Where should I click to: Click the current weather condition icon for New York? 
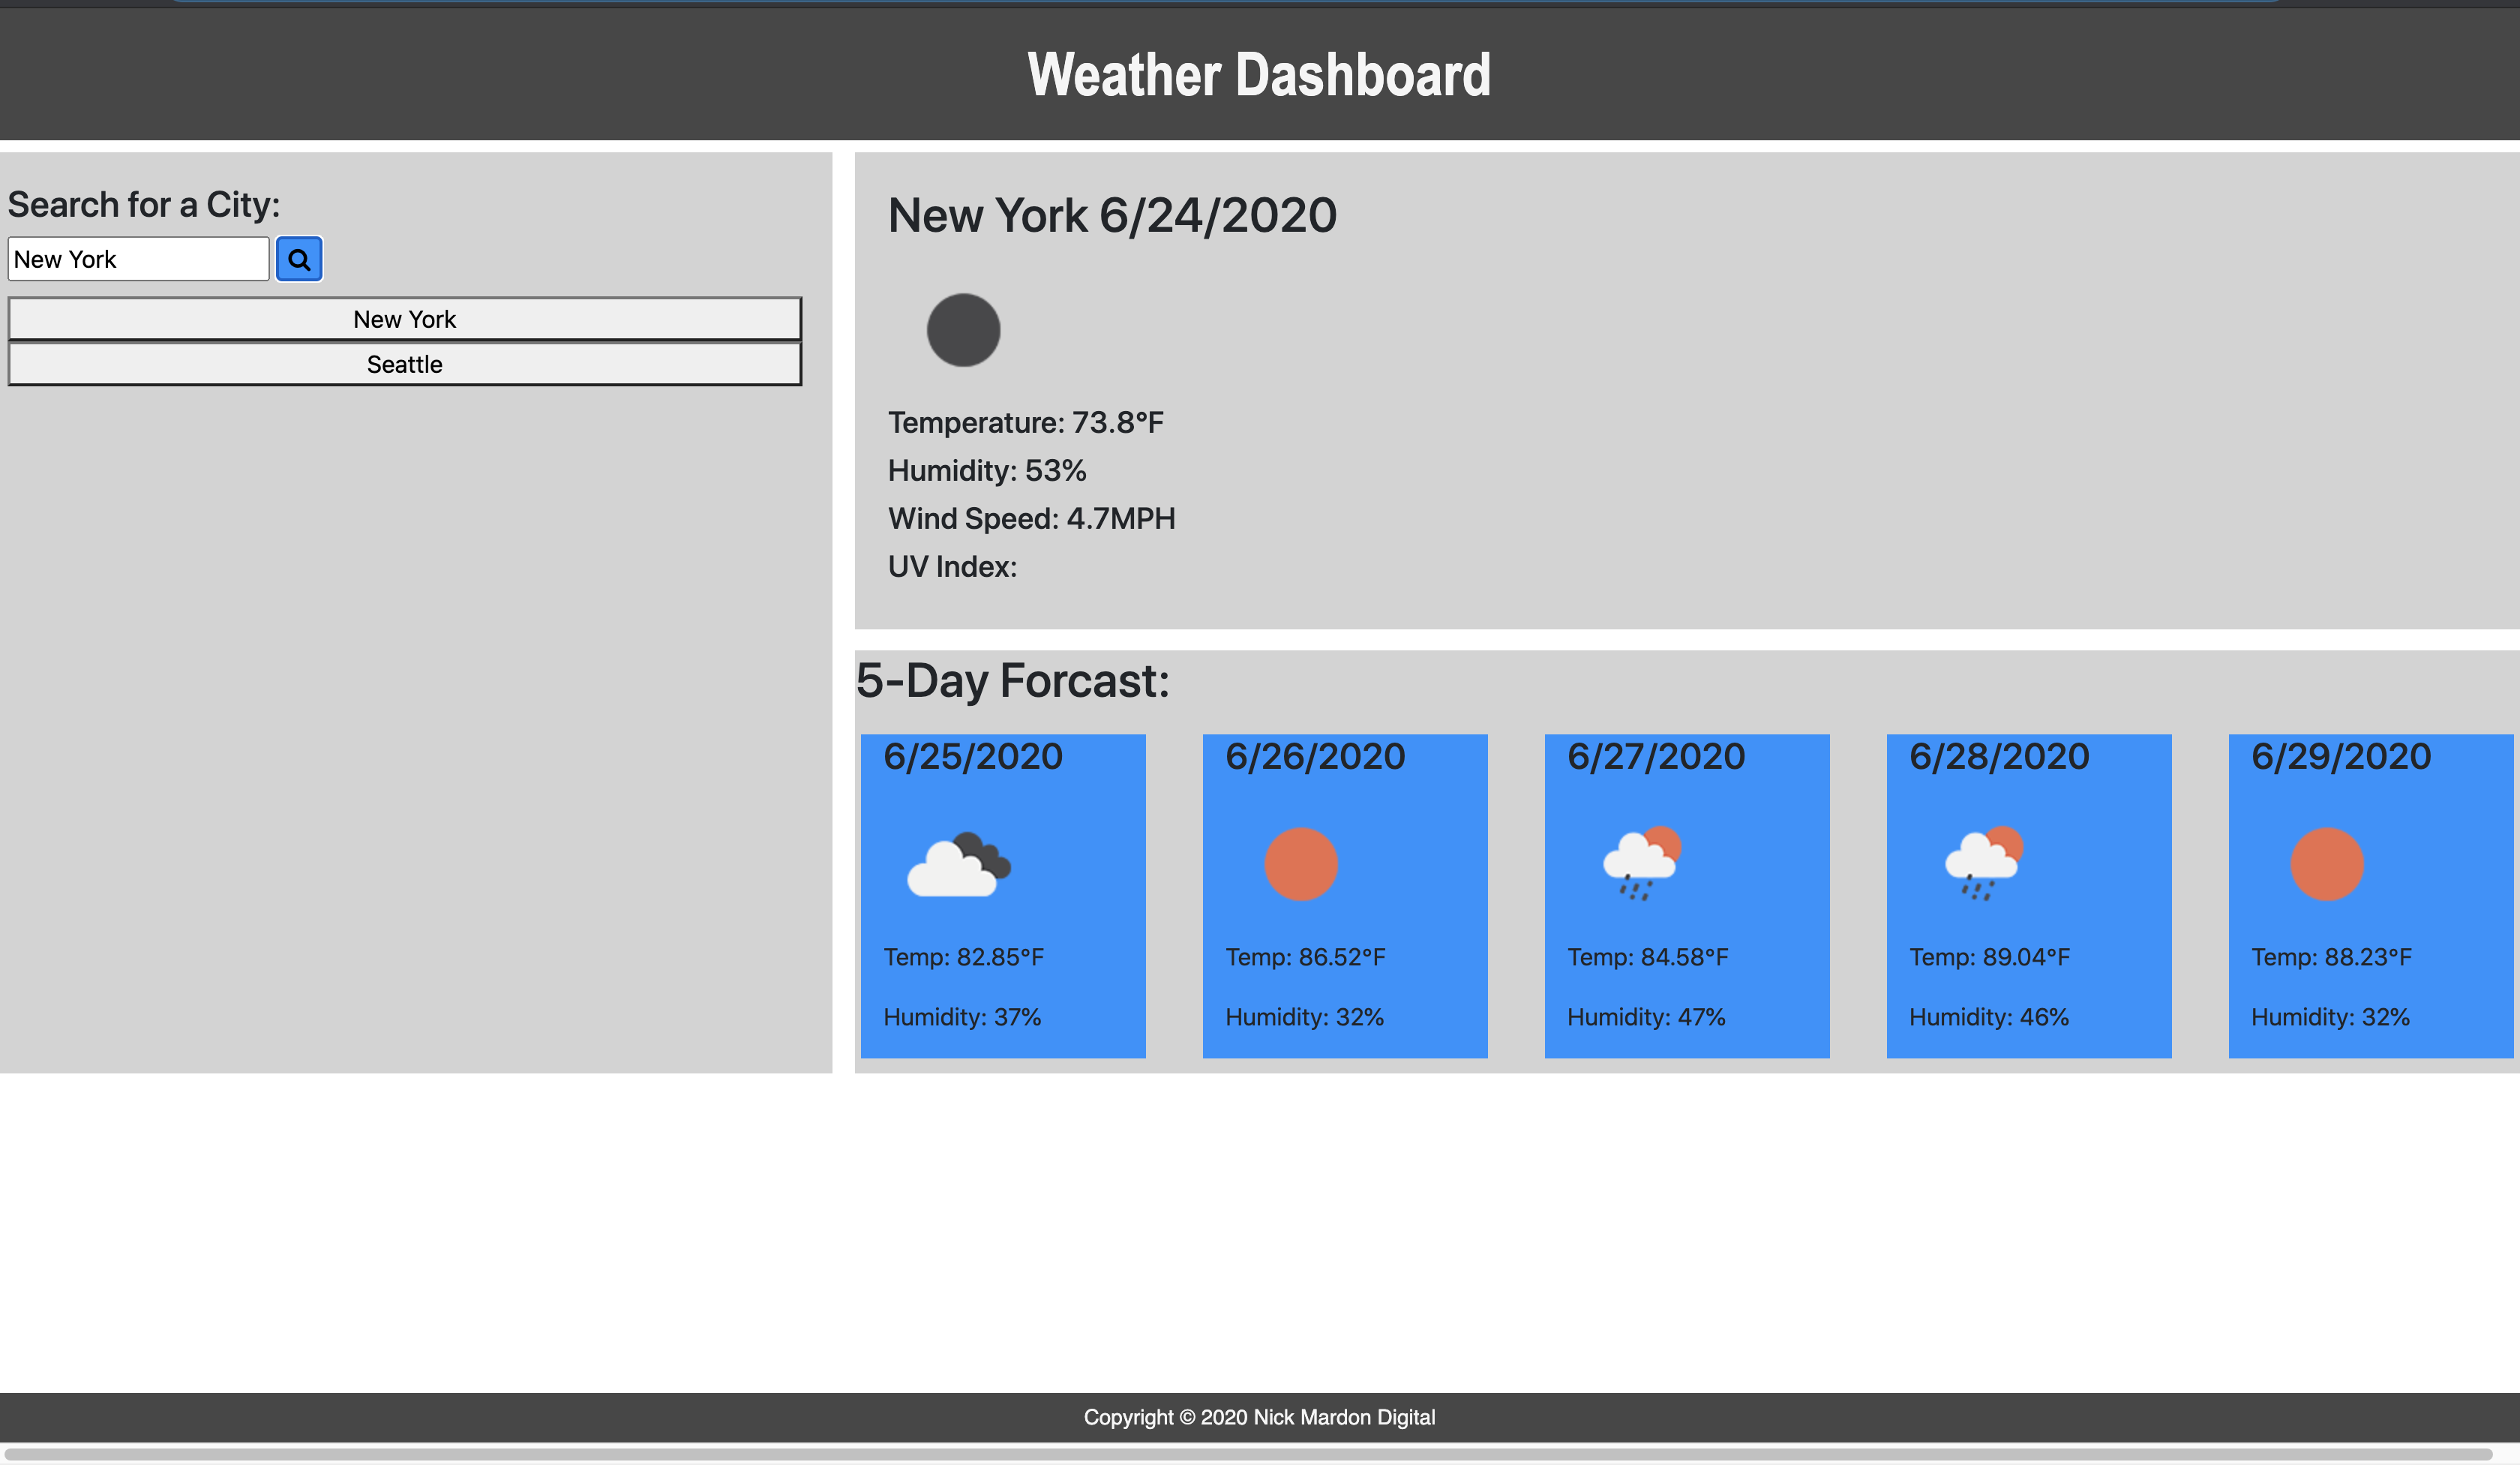(x=963, y=329)
